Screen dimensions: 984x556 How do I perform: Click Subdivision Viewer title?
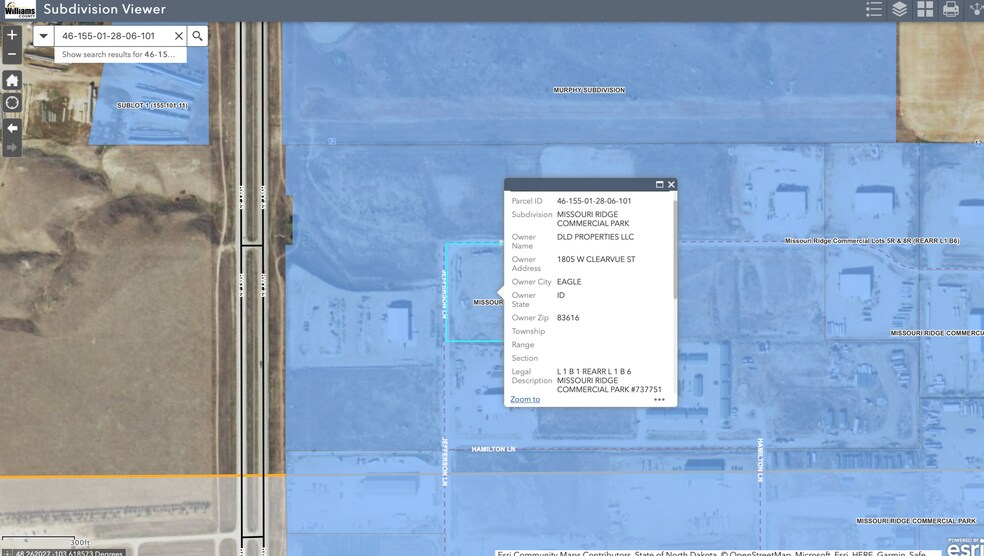click(104, 9)
